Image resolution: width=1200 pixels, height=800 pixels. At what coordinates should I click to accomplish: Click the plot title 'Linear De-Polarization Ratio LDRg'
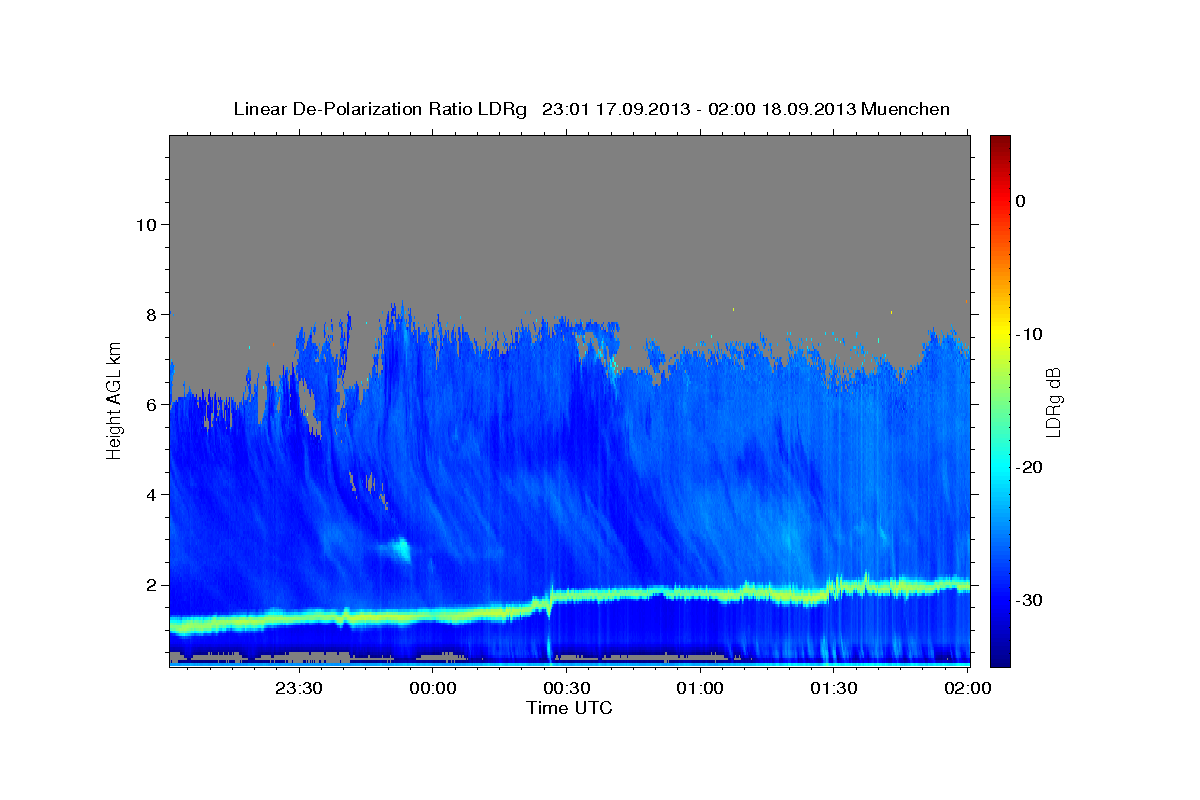(379, 109)
